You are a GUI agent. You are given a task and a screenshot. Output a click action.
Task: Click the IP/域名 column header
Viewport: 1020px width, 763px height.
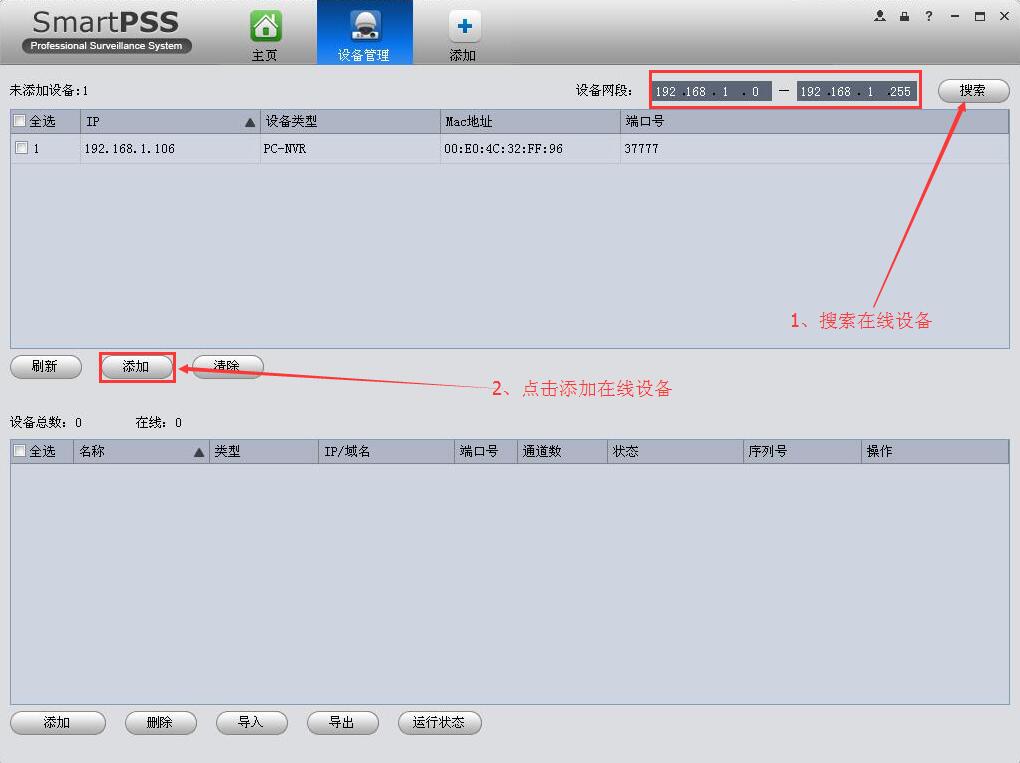point(386,451)
